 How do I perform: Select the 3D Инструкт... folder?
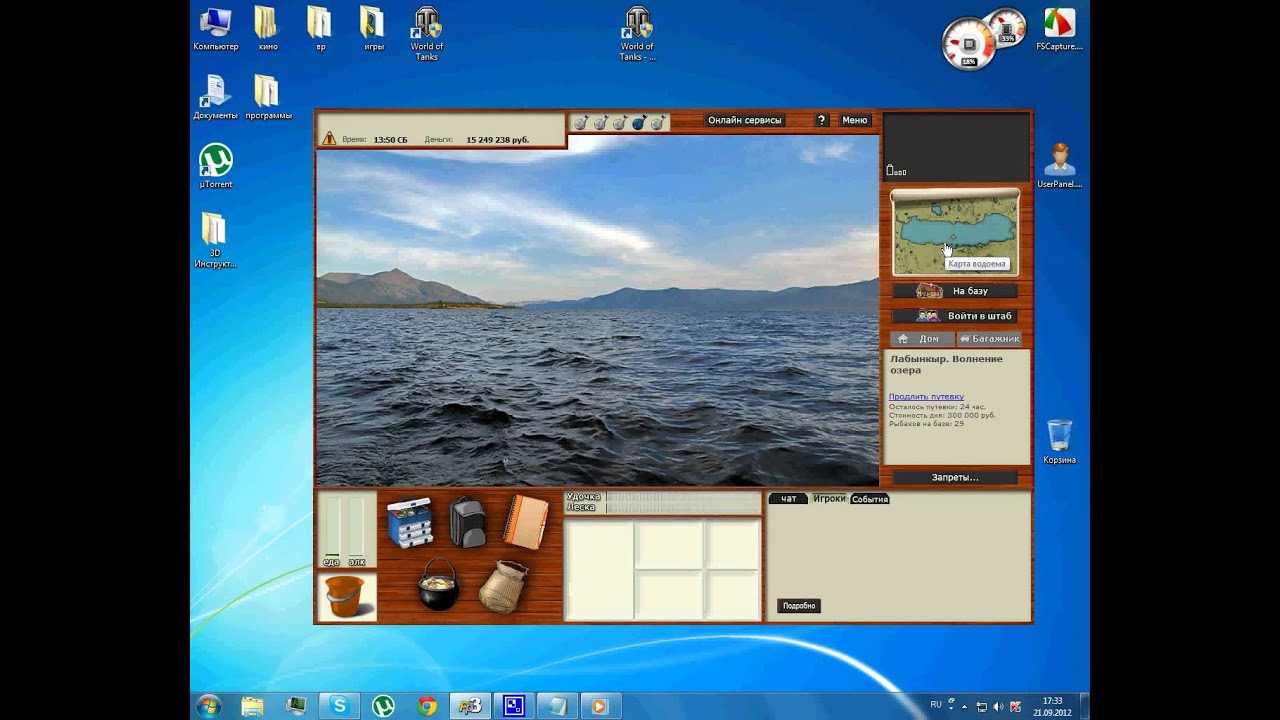(215, 241)
